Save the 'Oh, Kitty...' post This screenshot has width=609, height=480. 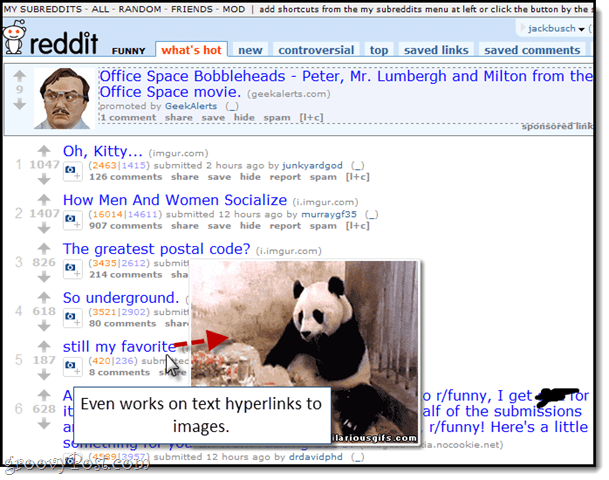tap(219, 177)
